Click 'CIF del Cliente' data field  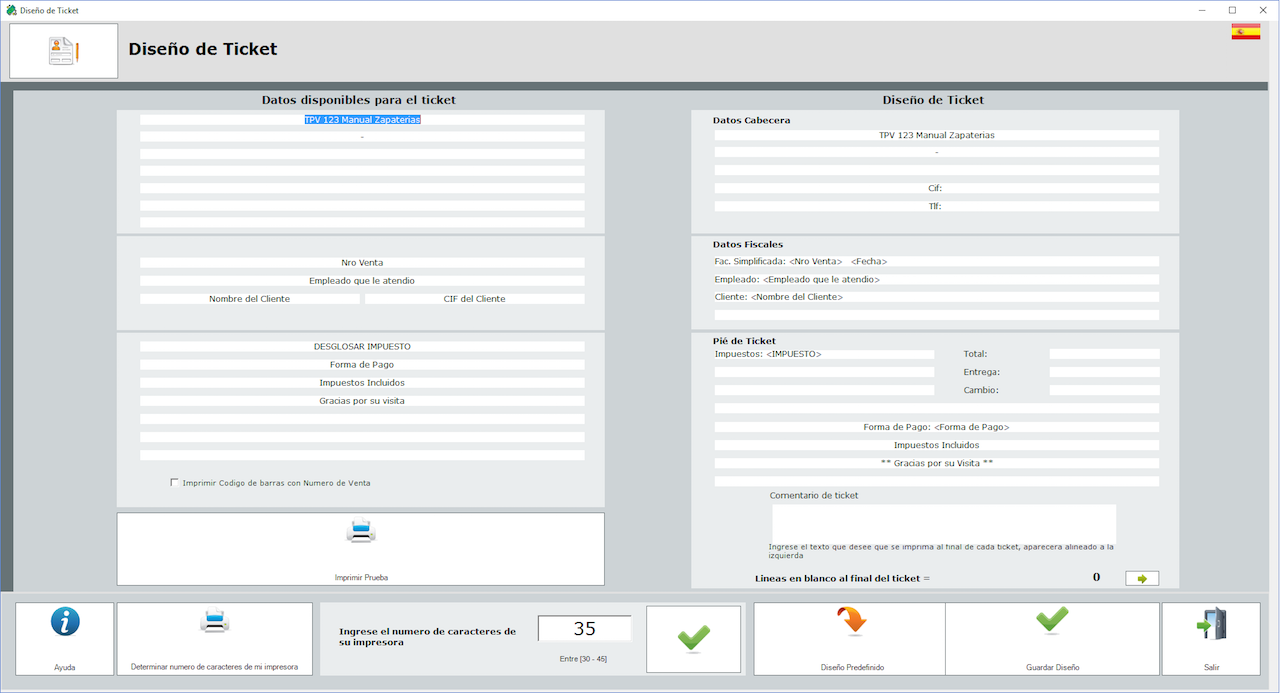tap(474, 299)
